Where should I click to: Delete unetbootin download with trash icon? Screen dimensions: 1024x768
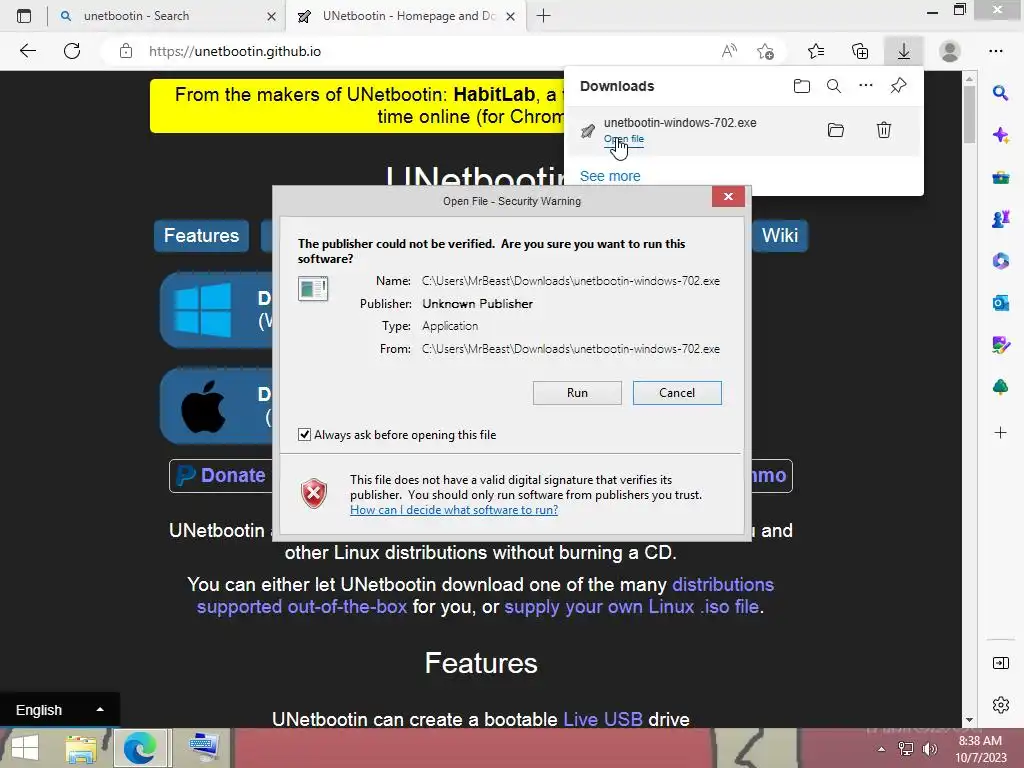[x=884, y=130]
